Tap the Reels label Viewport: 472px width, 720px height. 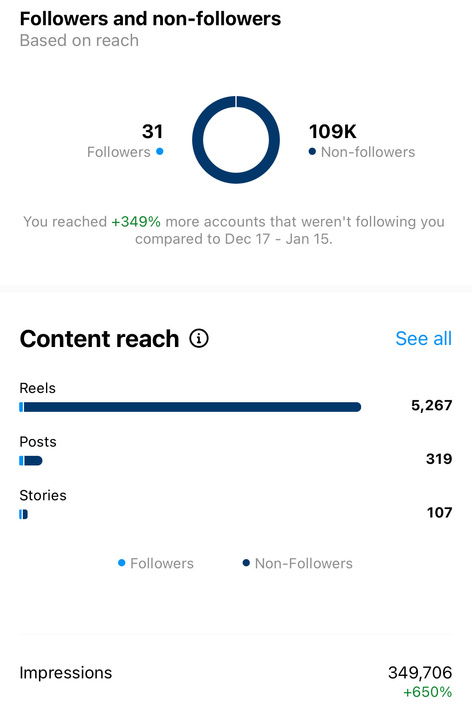pyautogui.click(x=37, y=388)
